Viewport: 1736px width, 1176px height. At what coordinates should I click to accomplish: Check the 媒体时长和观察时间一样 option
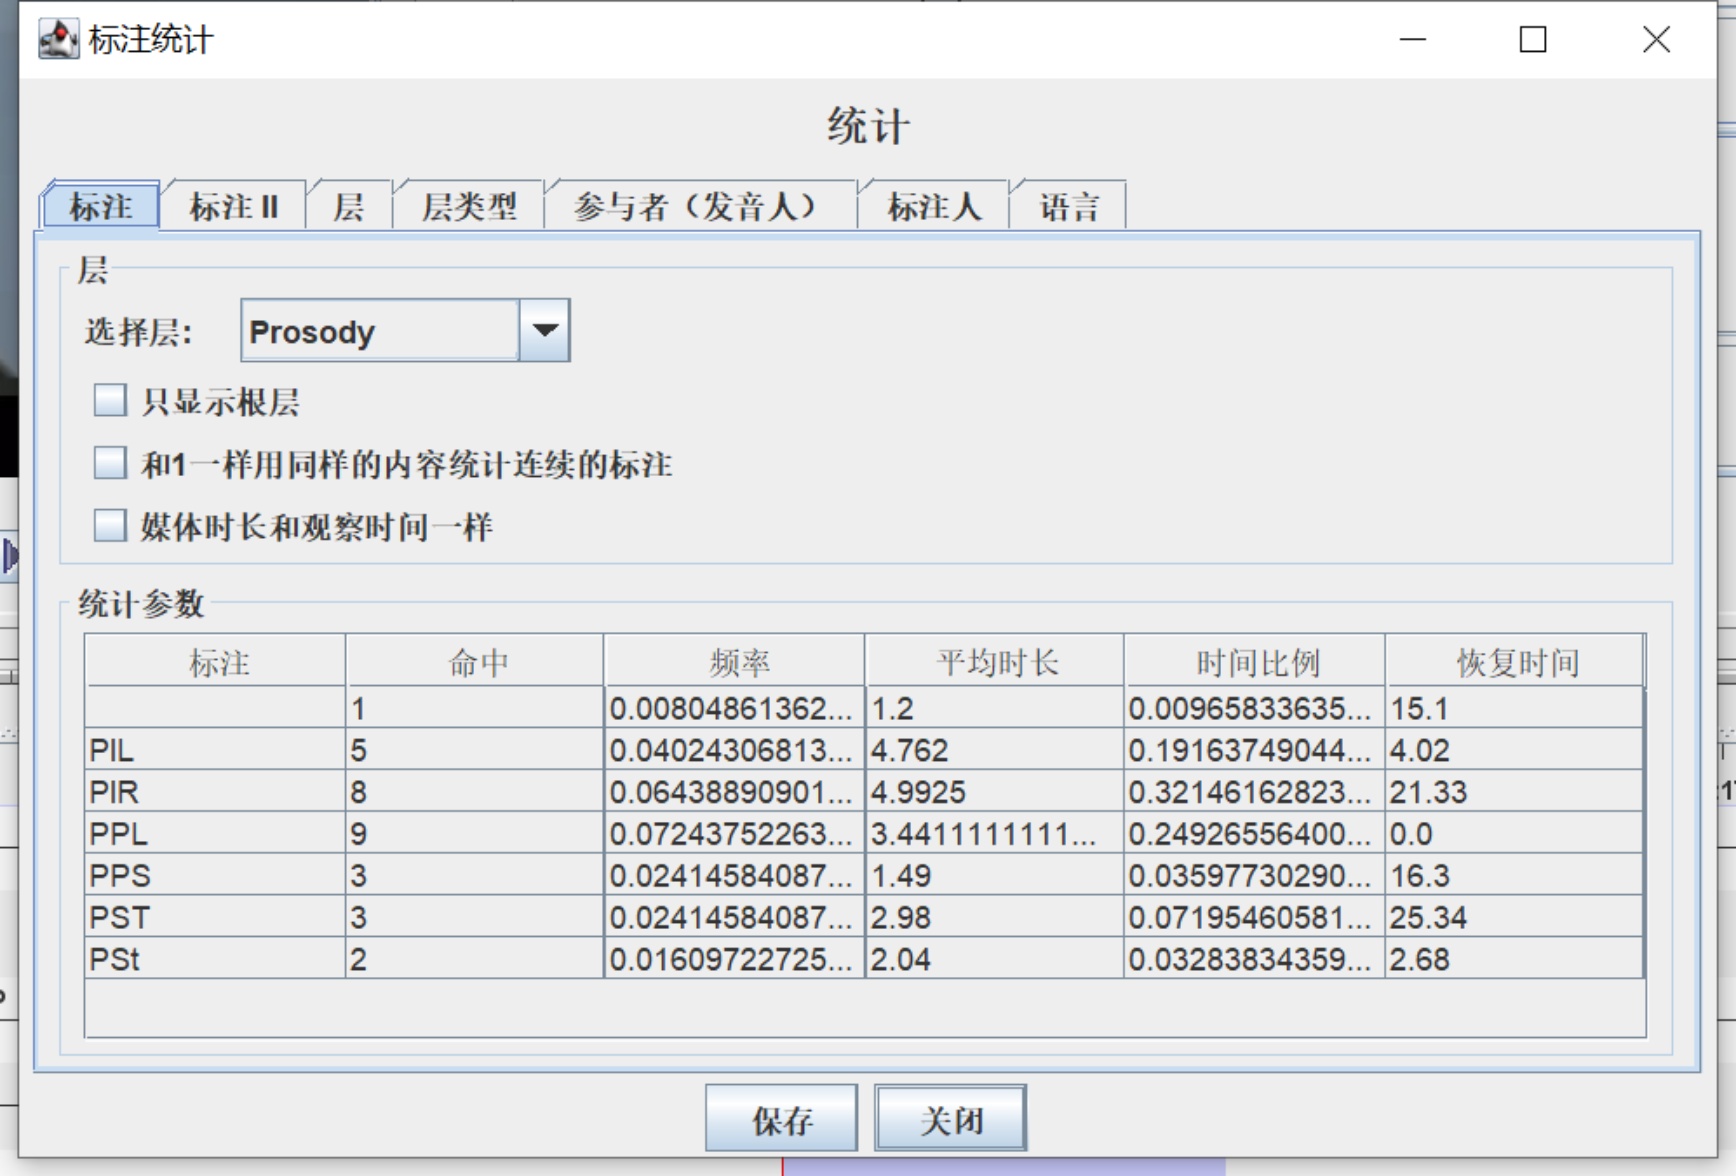click(110, 526)
